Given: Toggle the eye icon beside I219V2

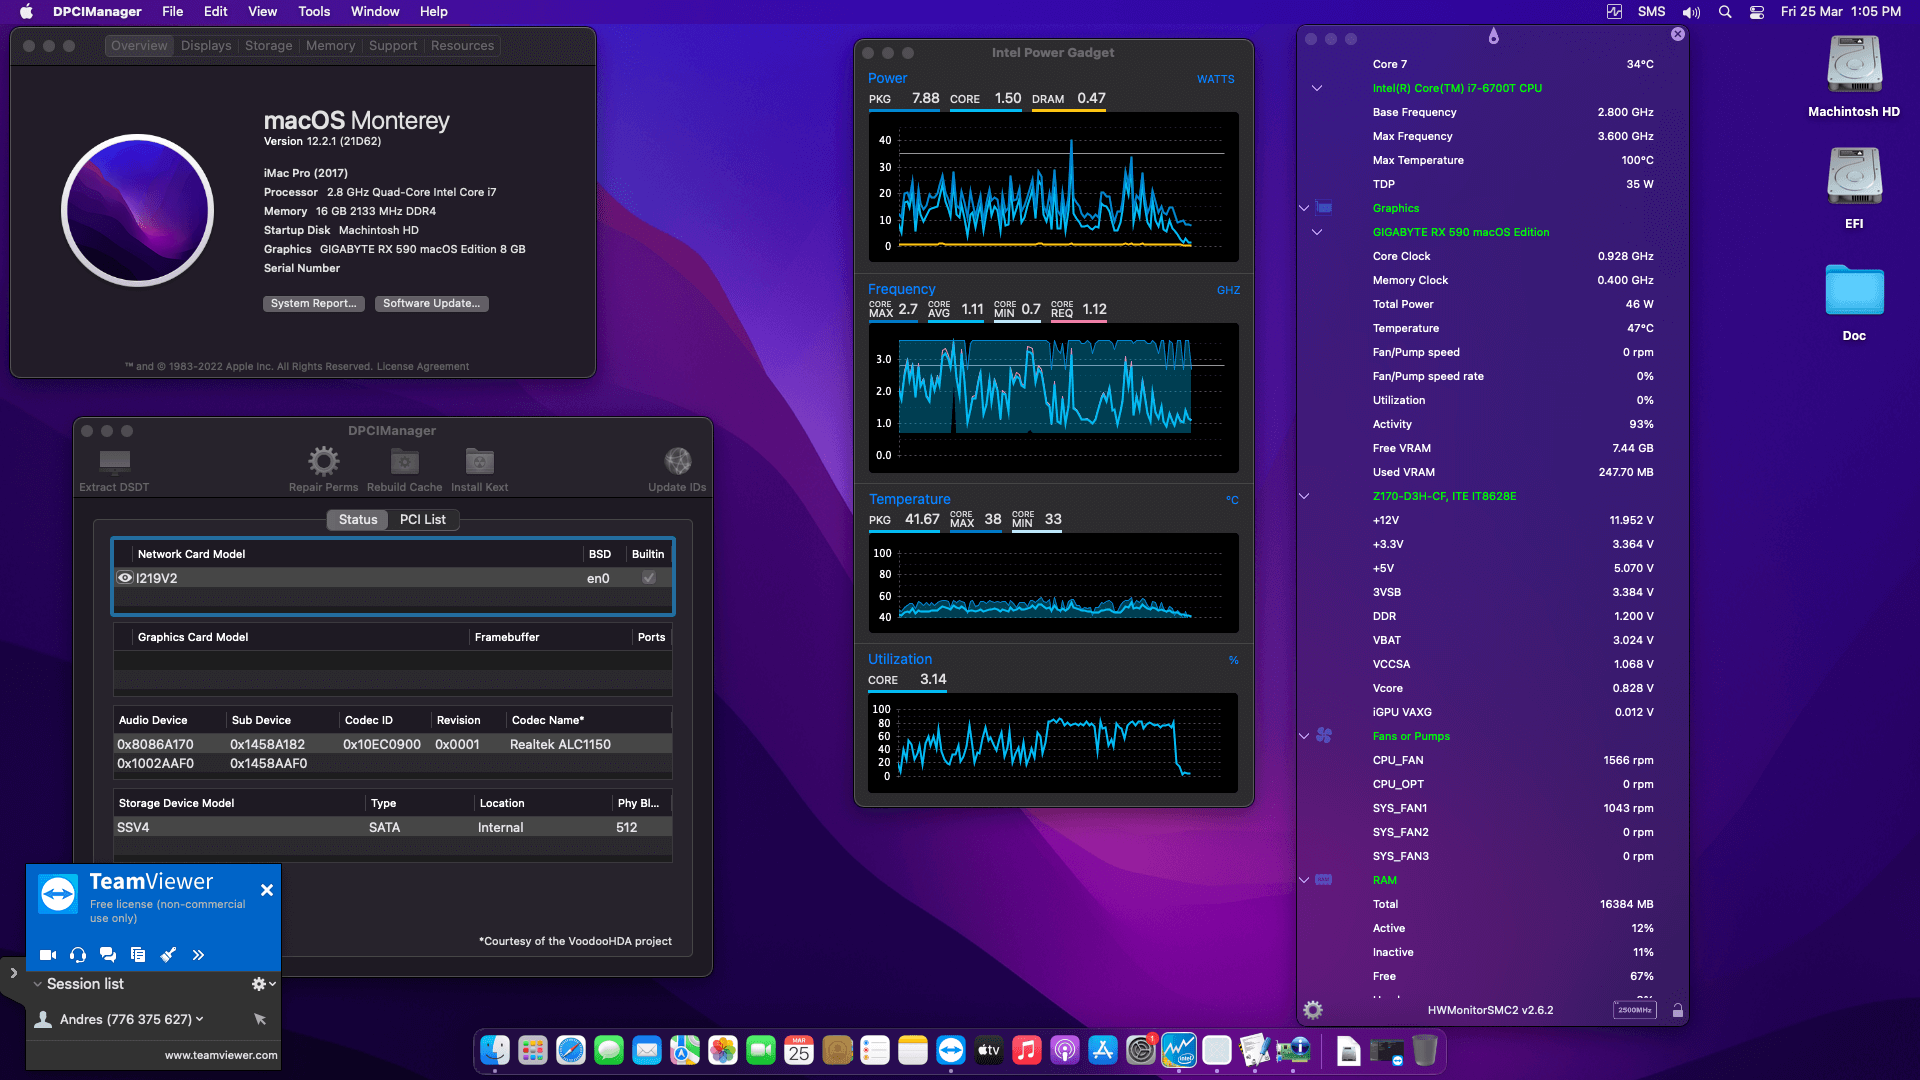Looking at the screenshot, I should (x=125, y=578).
